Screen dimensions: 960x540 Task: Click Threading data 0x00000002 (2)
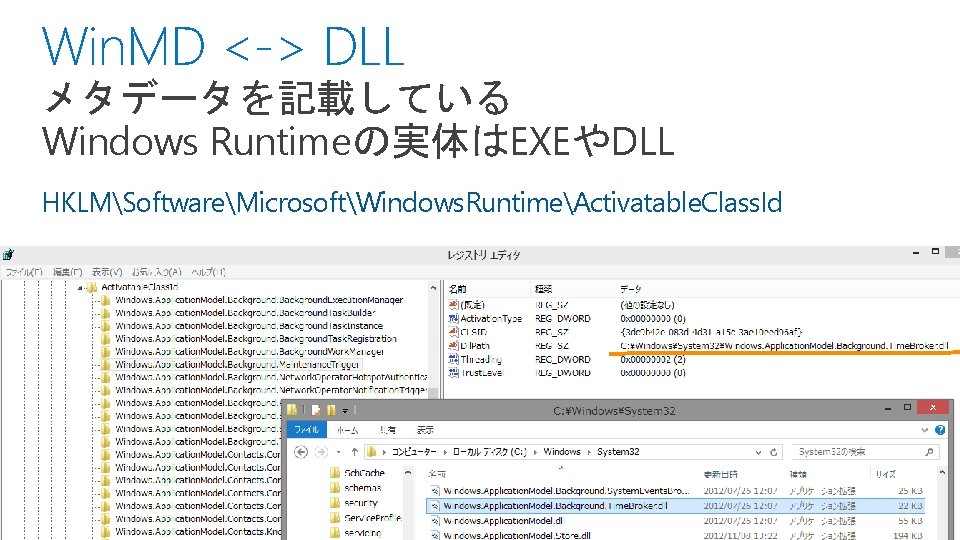point(653,359)
